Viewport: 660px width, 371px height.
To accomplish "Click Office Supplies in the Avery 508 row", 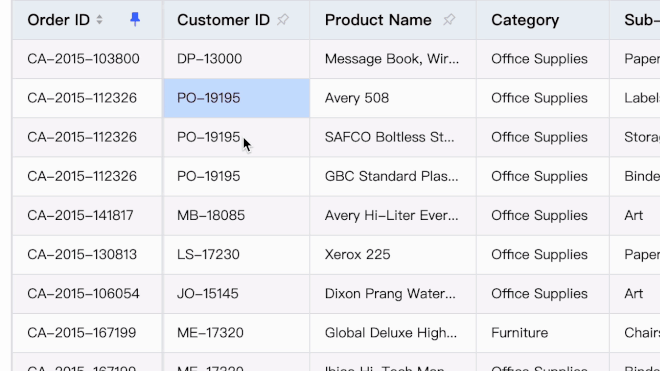I will pyautogui.click(x=543, y=98).
